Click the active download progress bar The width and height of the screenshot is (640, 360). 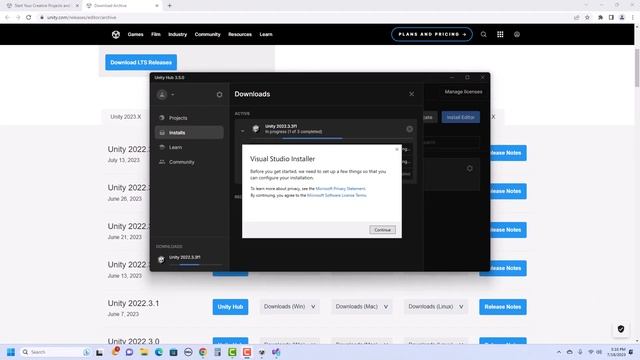pos(330,138)
